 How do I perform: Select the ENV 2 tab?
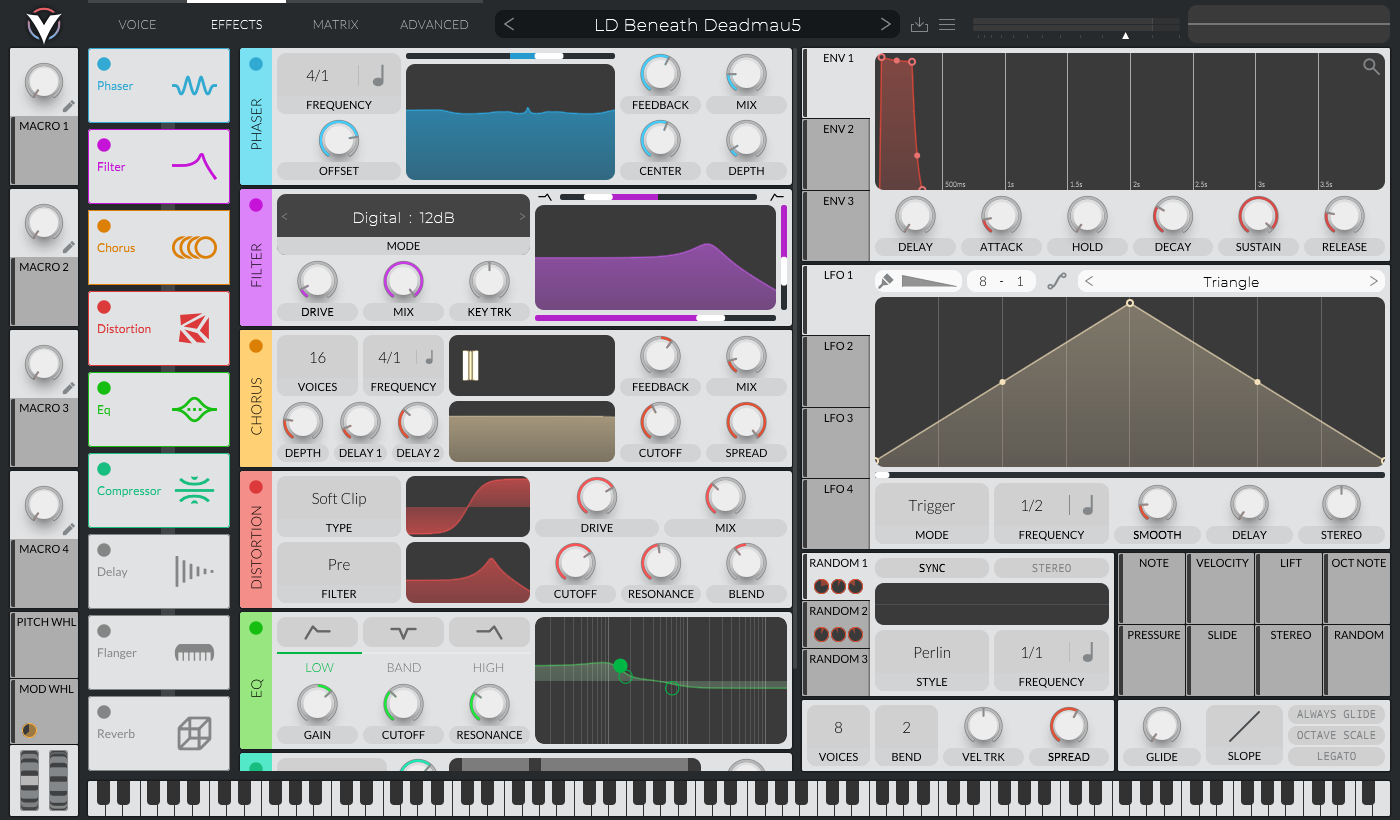pos(838,155)
